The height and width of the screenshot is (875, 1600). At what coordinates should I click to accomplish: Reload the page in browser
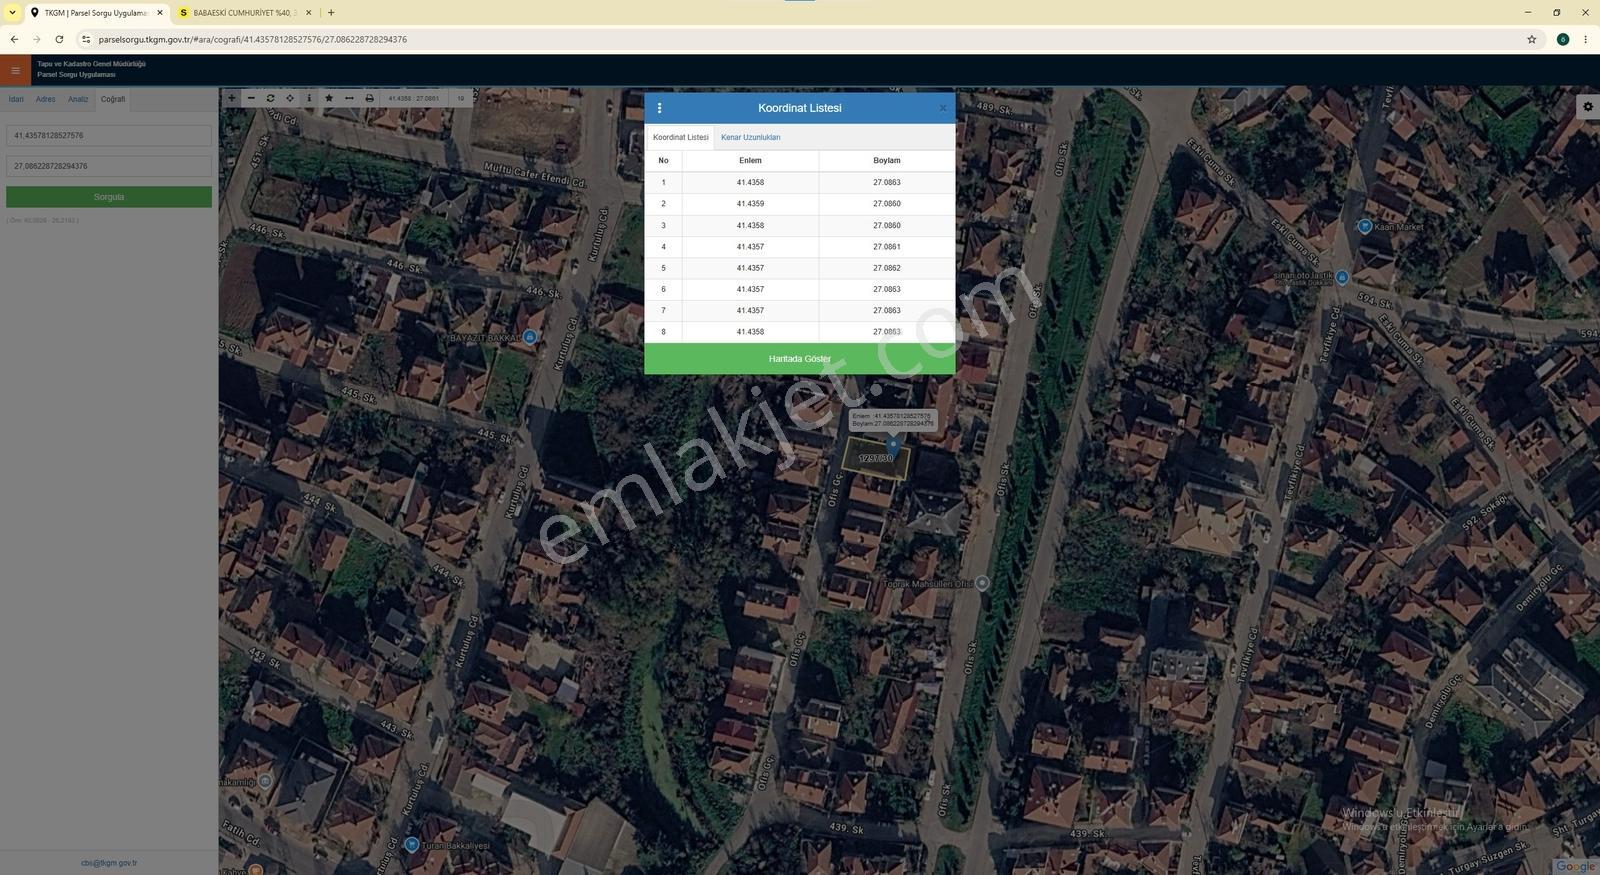tap(59, 39)
